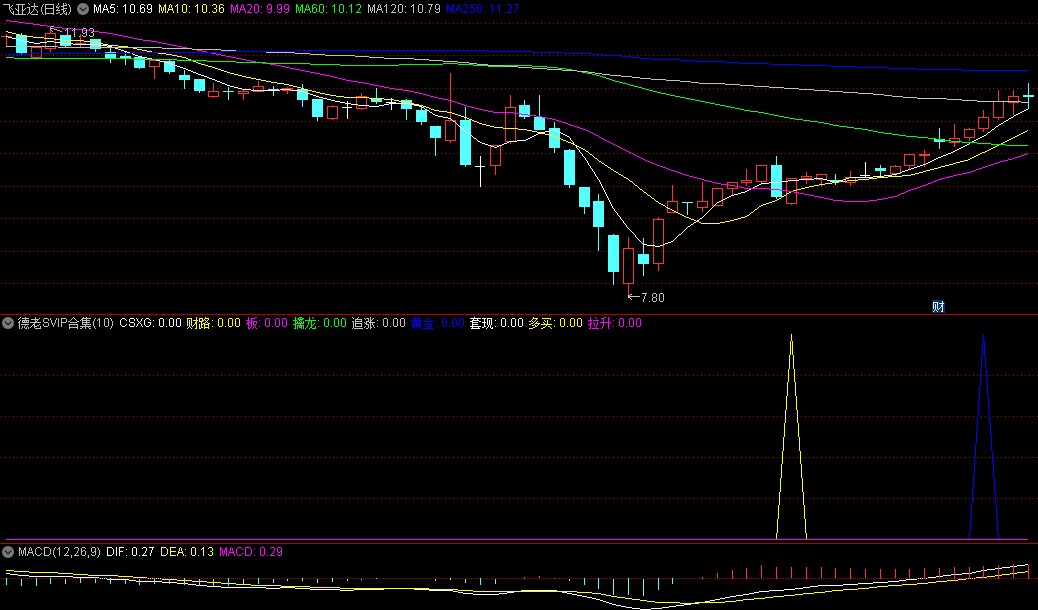Click the yellow signal spike peak
Screen dimensions: 1038x610
coord(791,336)
